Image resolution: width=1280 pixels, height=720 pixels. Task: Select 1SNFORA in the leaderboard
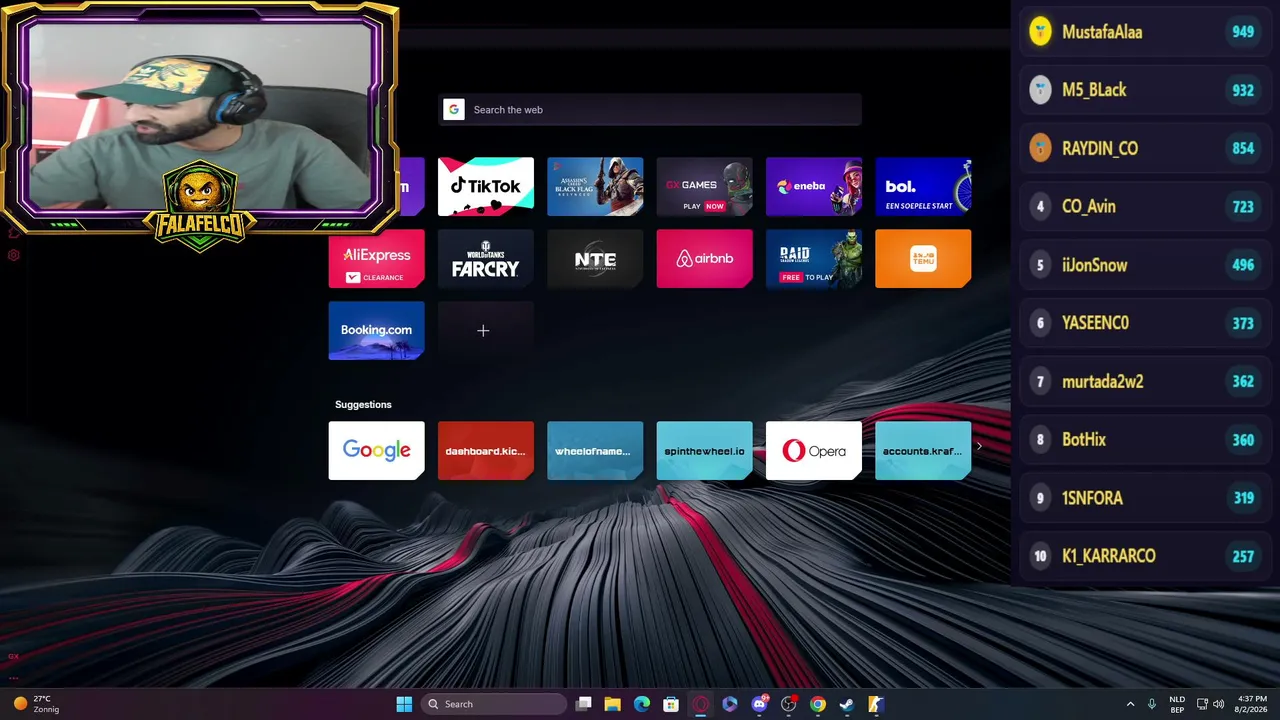click(x=1145, y=498)
